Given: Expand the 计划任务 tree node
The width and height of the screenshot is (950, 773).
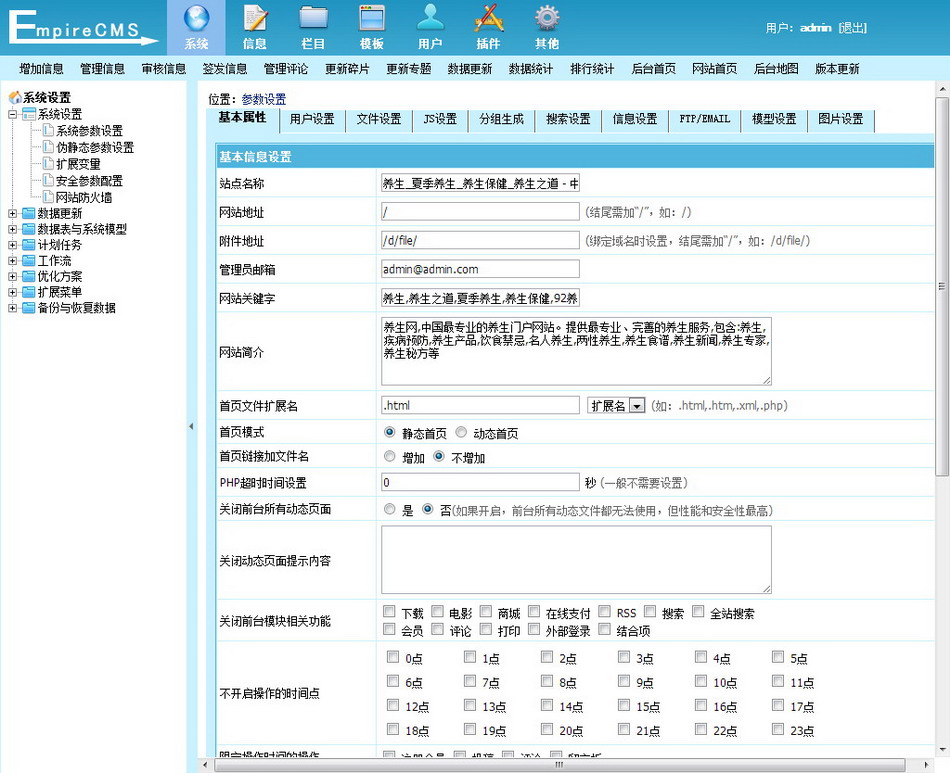Looking at the screenshot, I should 12,245.
